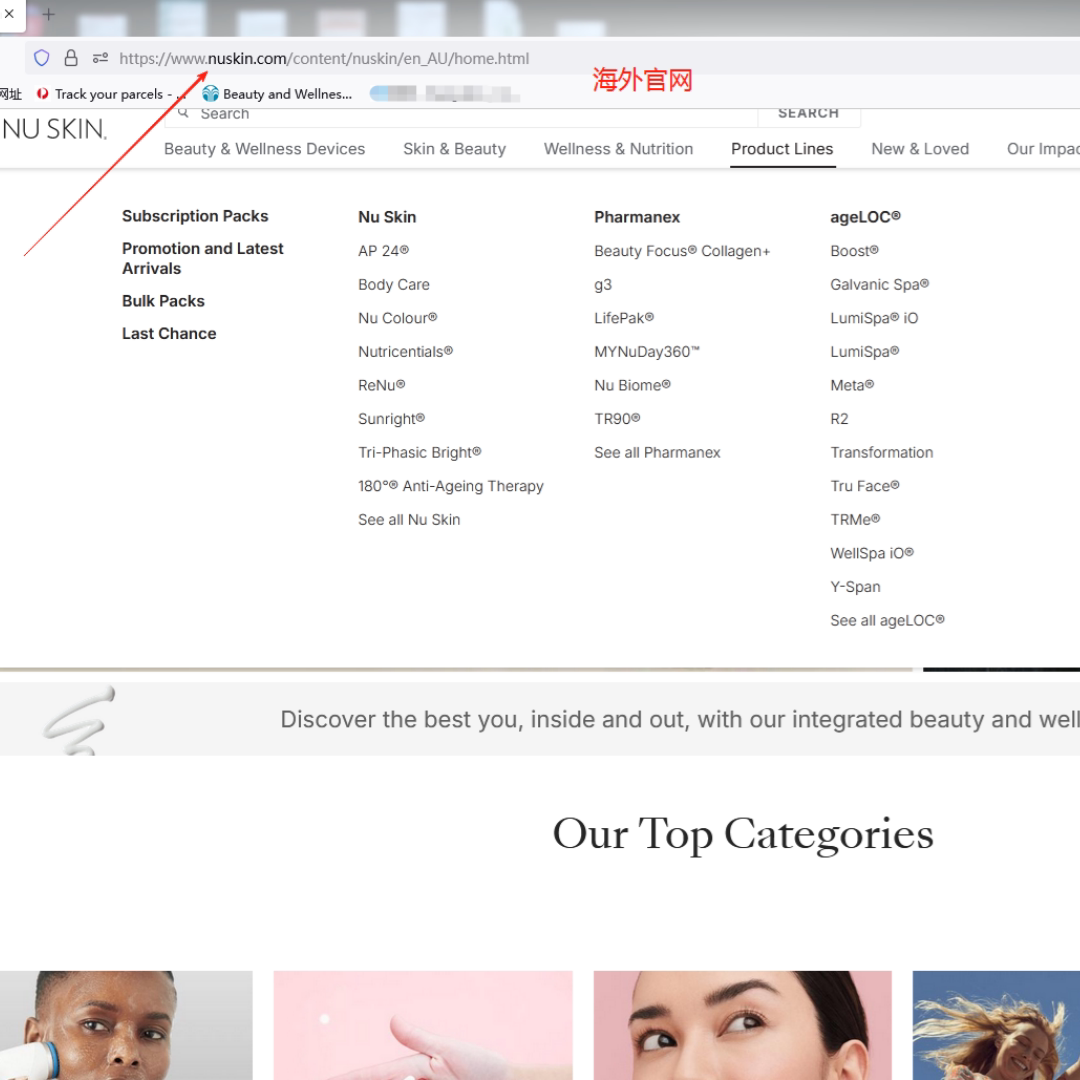Open R2 product link
Screen dimensions: 1080x1080
[x=839, y=419]
